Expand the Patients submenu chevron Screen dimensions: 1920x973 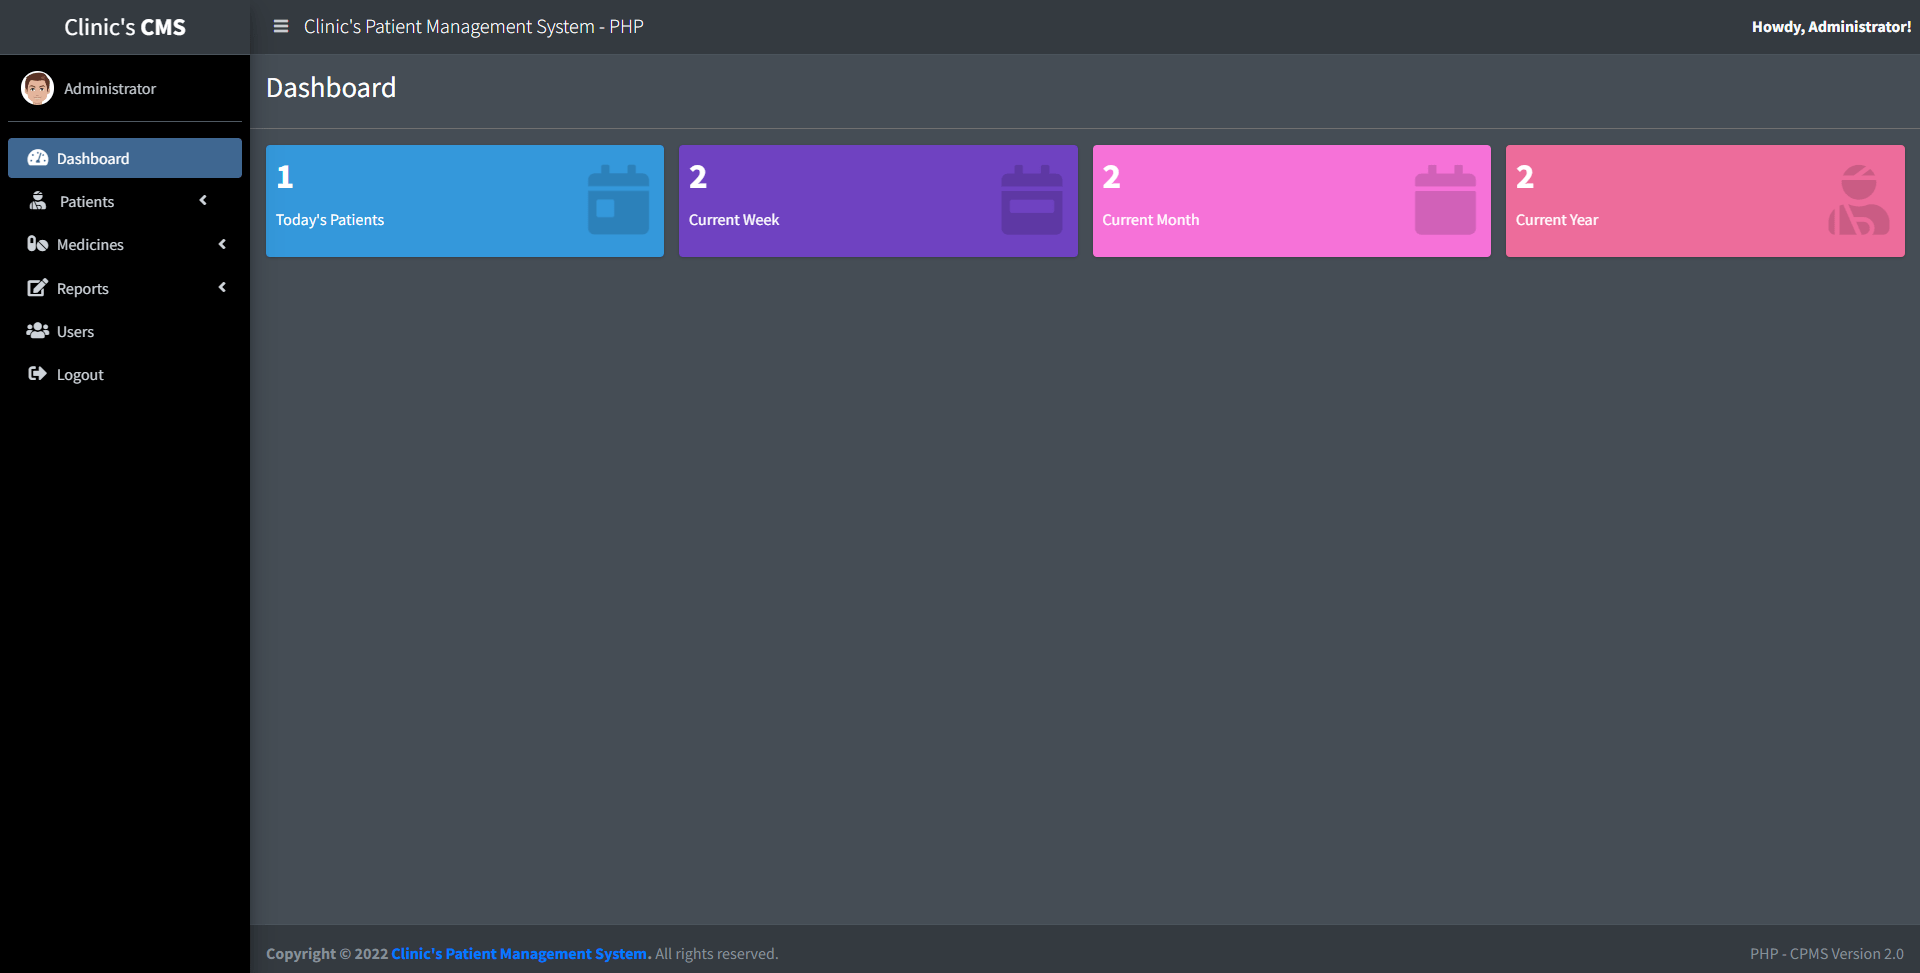tap(203, 200)
